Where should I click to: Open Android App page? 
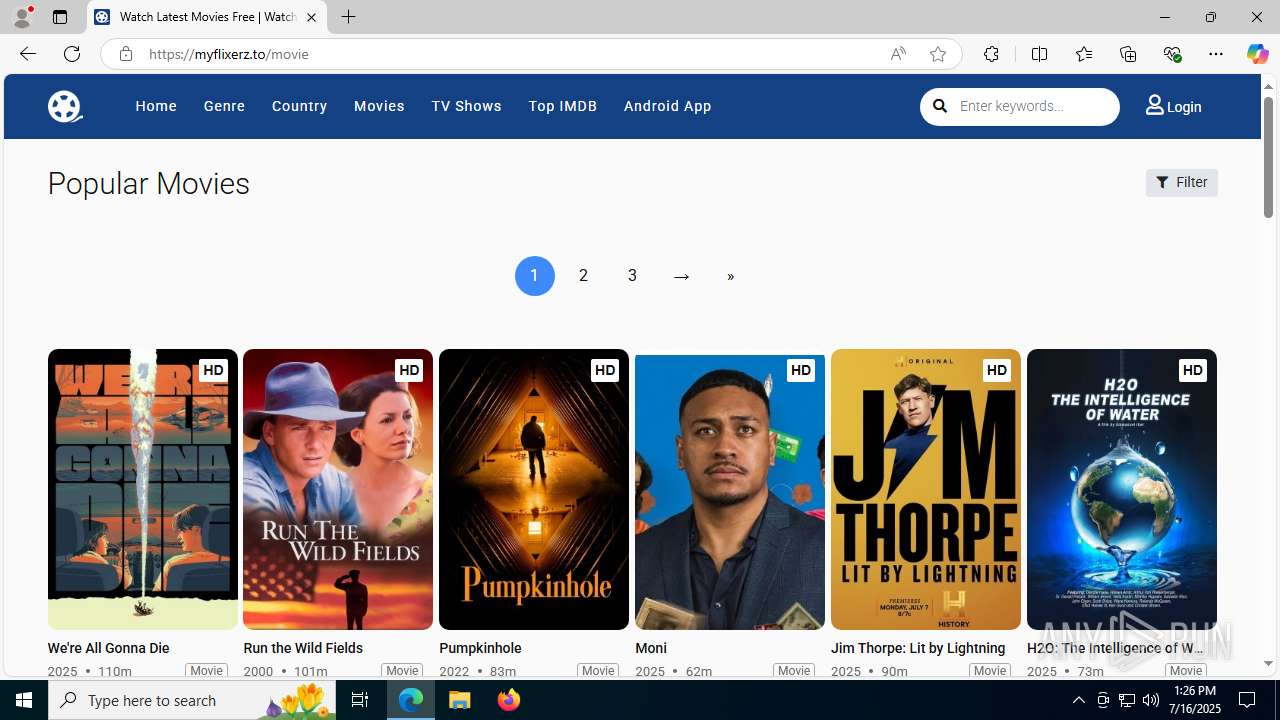point(667,106)
